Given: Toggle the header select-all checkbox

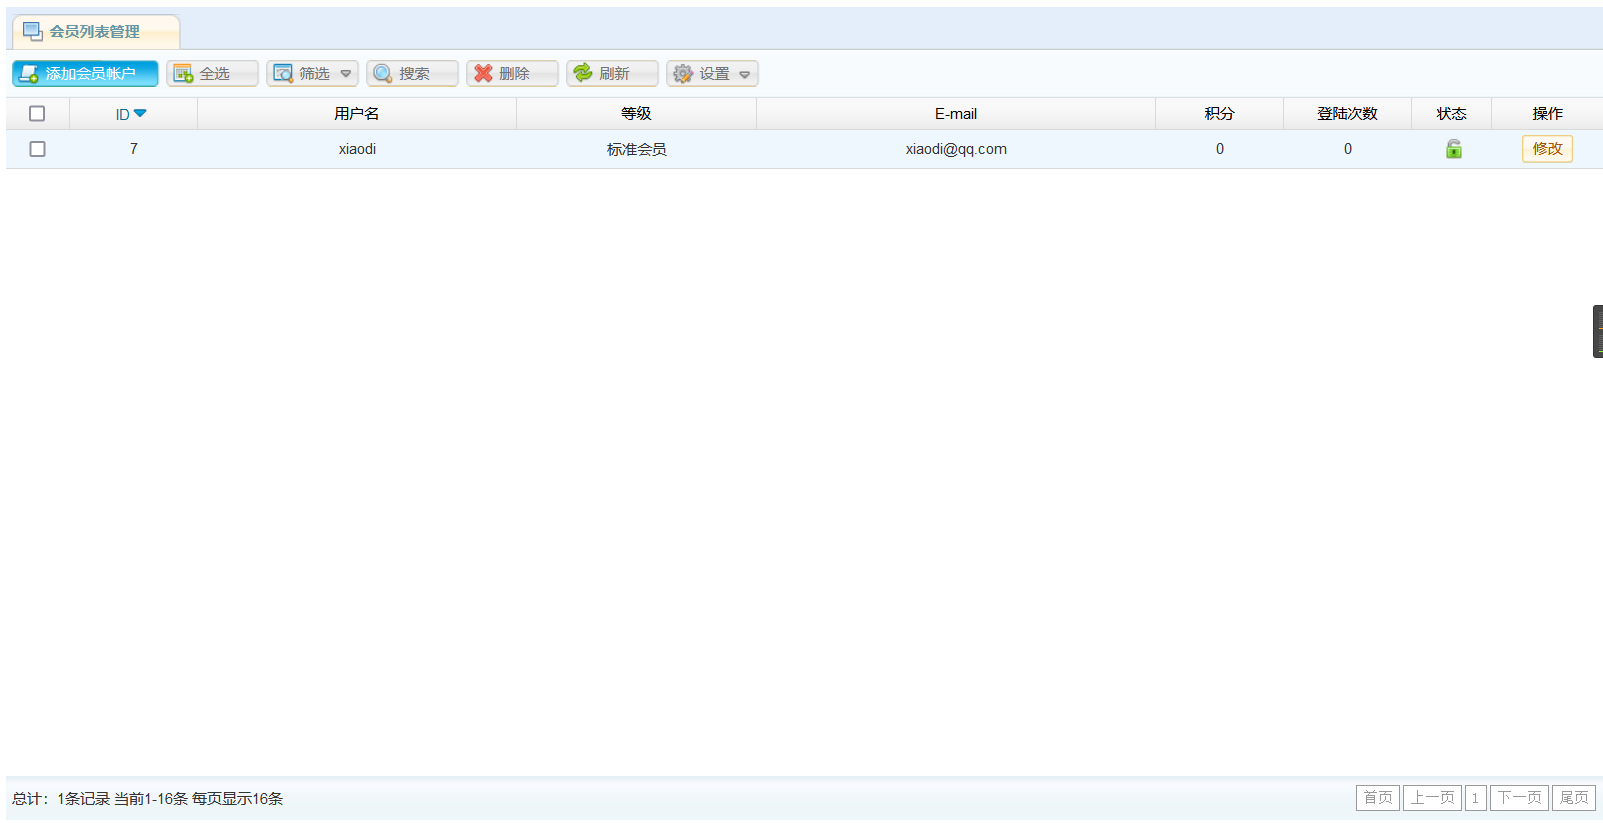Looking at the screenshot, I should 37,114.
